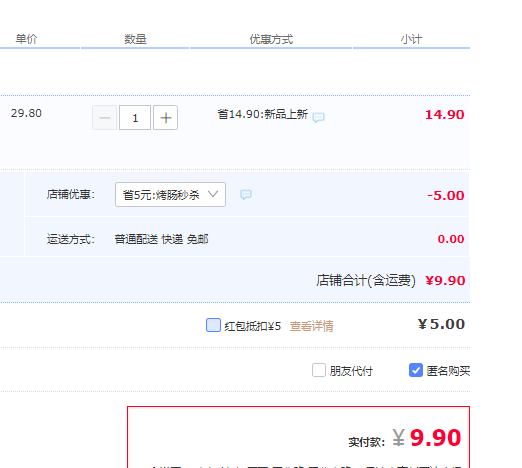Image resolution: width=522 pixels, height=468 pixels.
Task: Check the 朋友代付 checkbox
Action: click(x=319, y=370)
